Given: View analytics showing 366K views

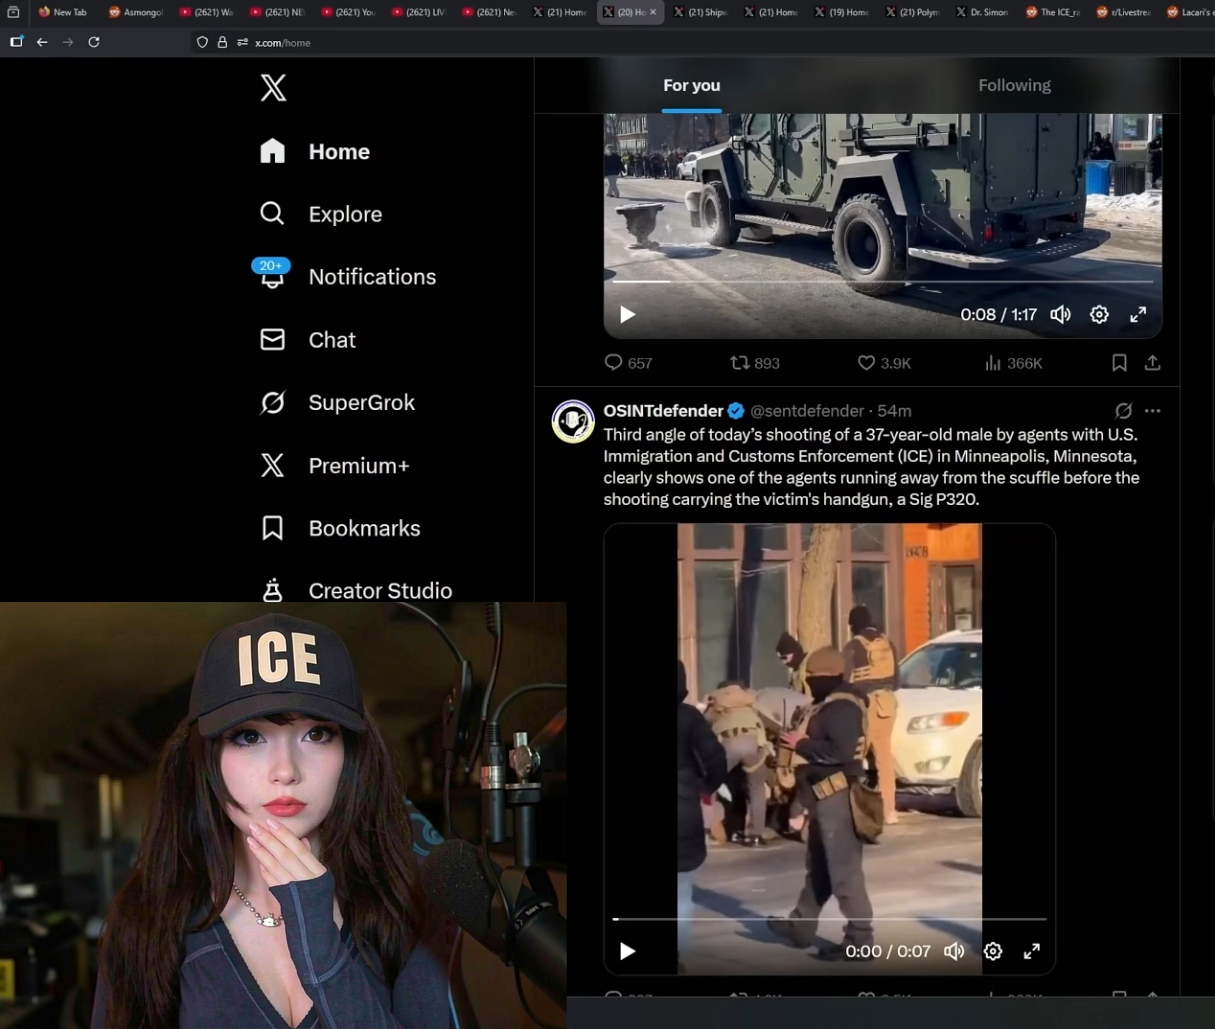Looking at the screenshot, I should click(x=1013, y=363).
